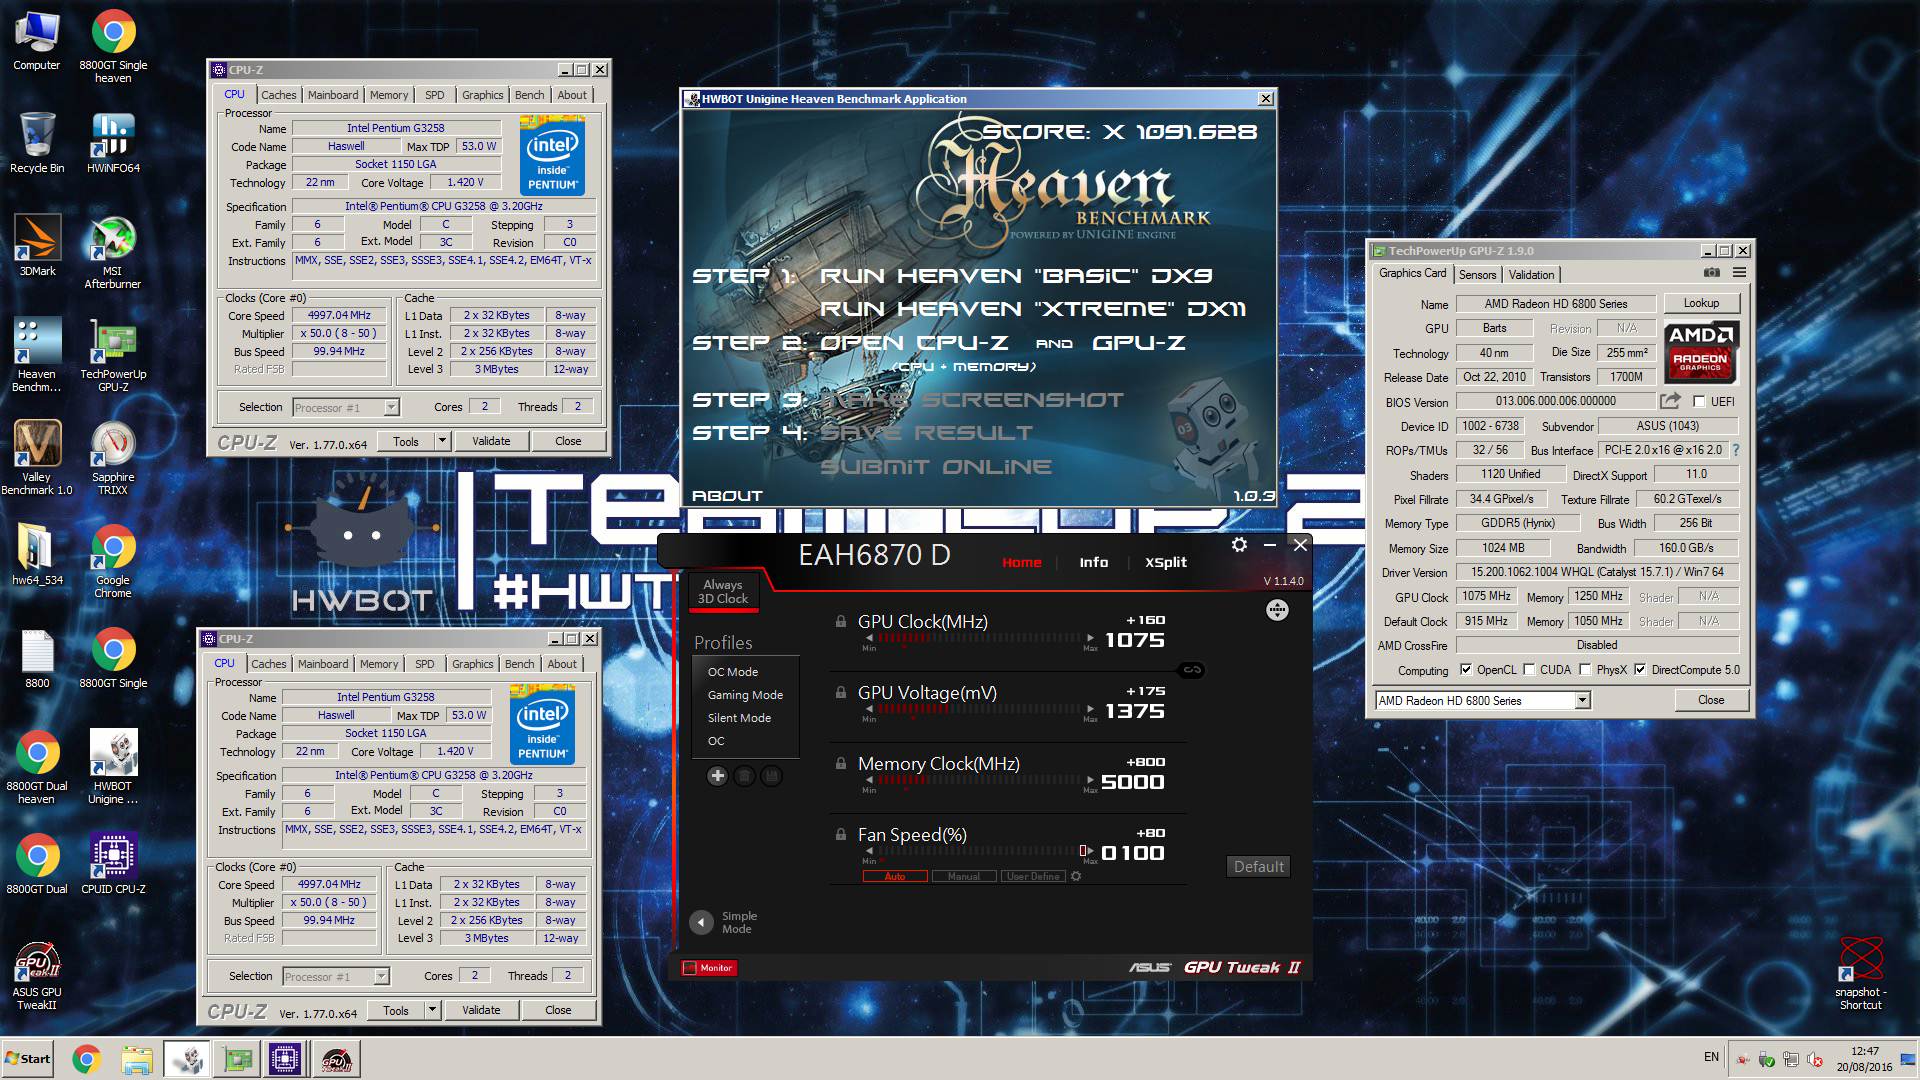Open ASUS GPU TweakII desktop icon
The width and height of the screenshot is (1920, 1080).
pos(37,974)
